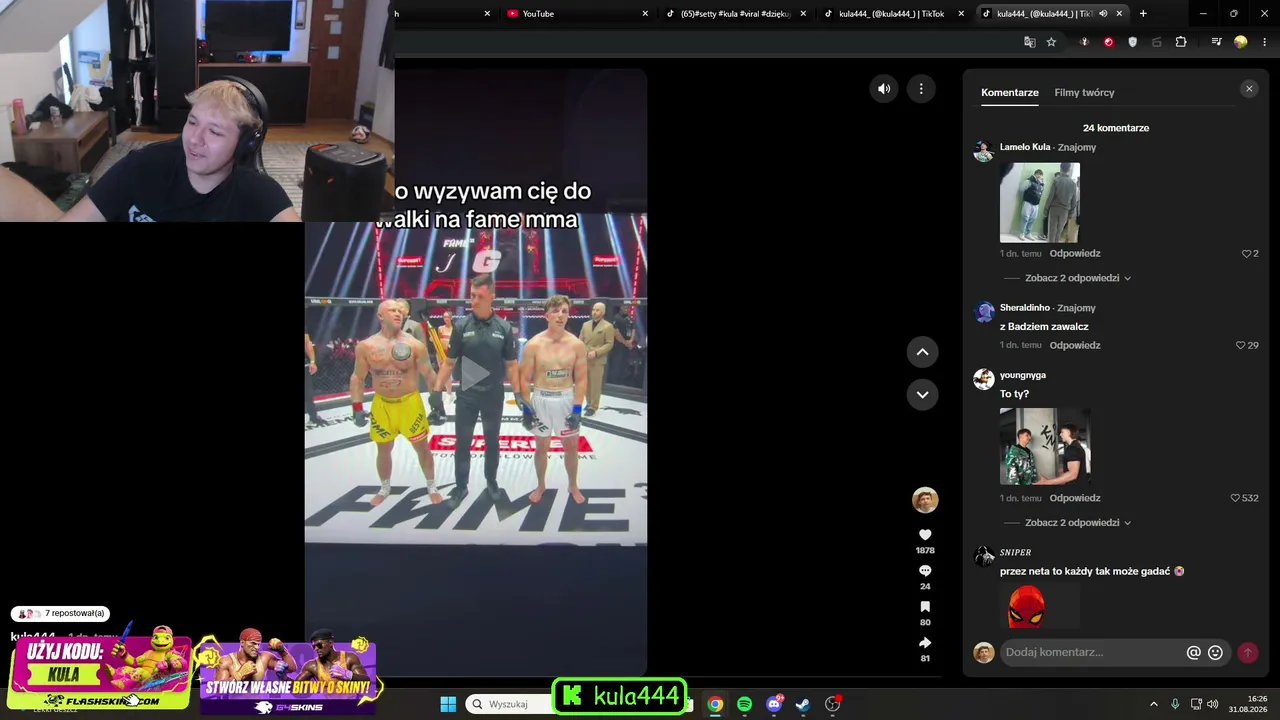
Task: Expand replies under youngnyga's comment
Action: pyautogui.click(x=1078, y=523)
